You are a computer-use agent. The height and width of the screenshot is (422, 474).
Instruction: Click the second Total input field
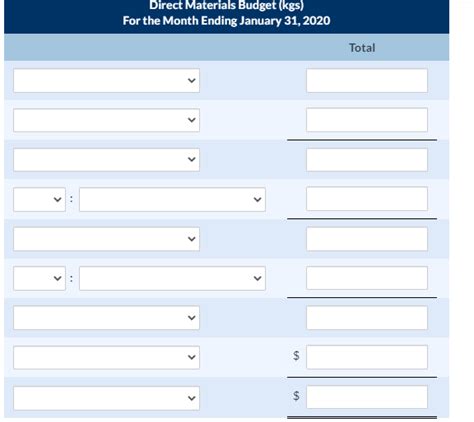pyautogui.click(x=367, y=120)
